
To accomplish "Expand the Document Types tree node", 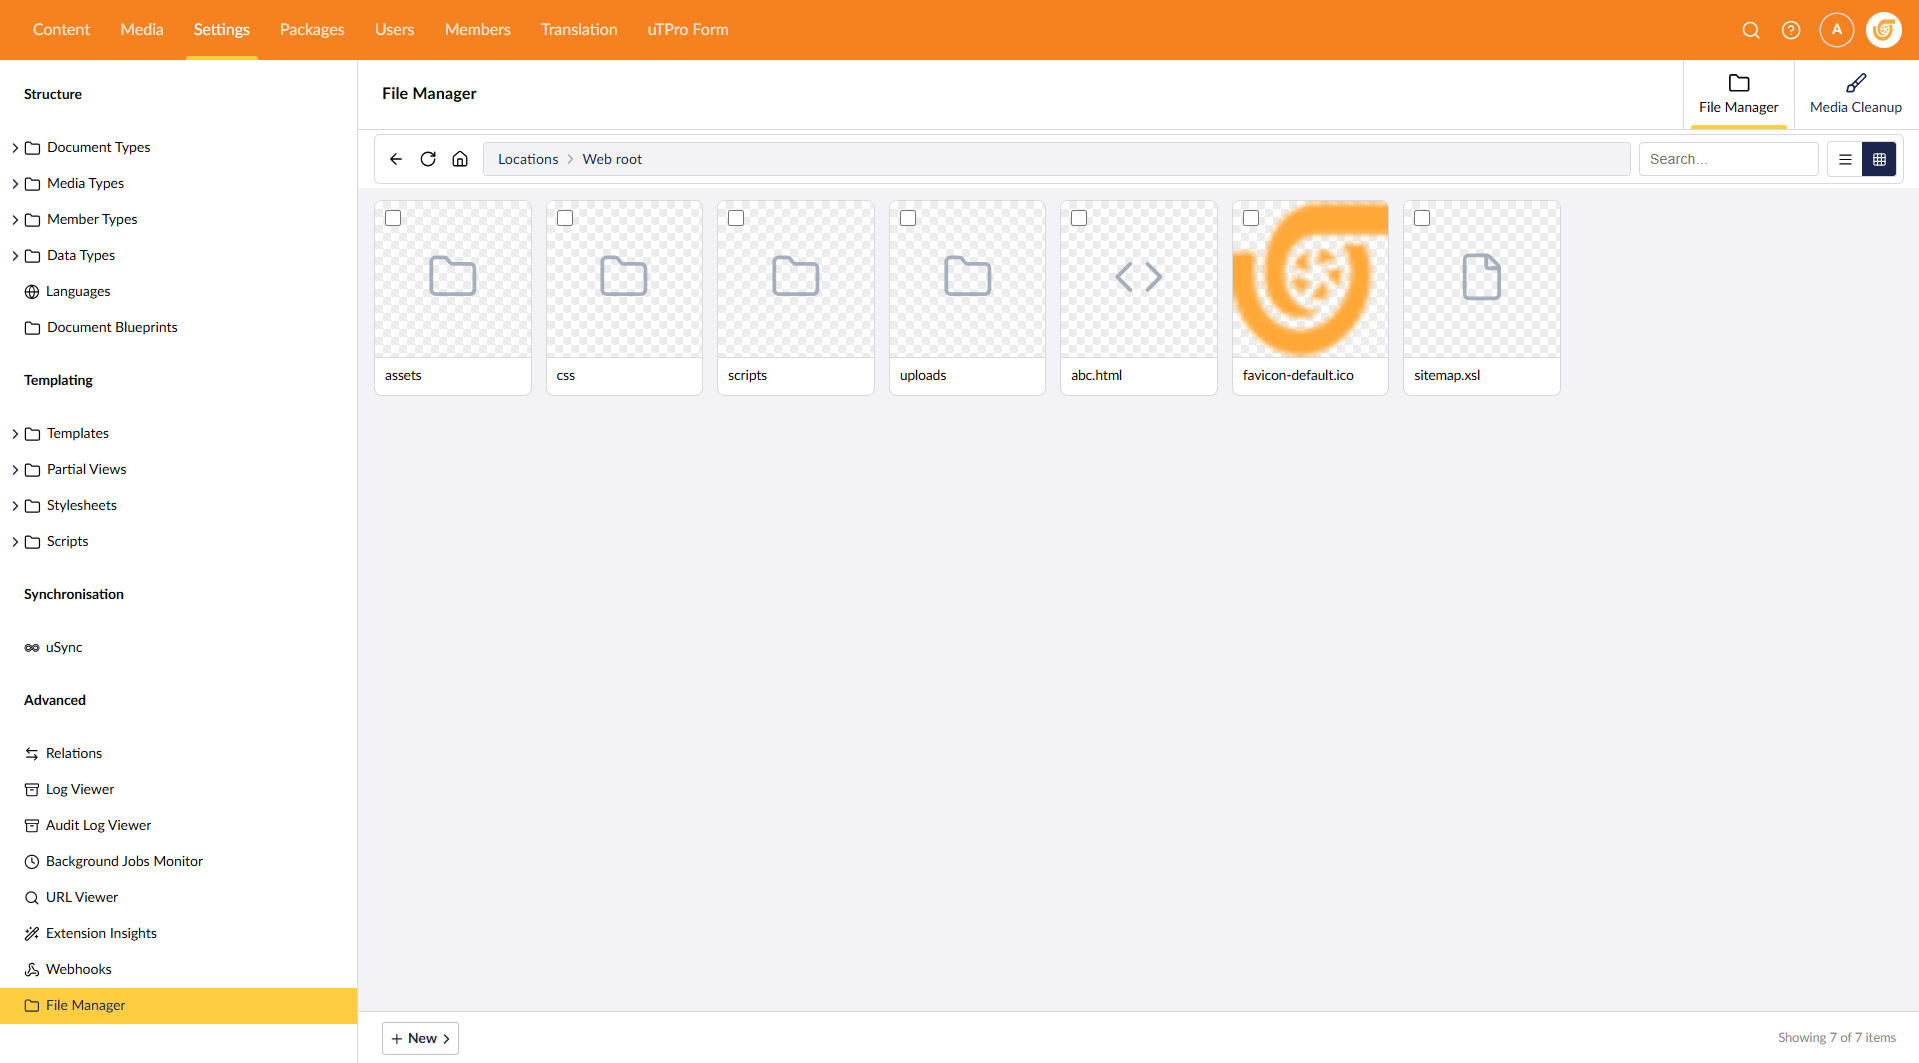I will pos(15,148).
